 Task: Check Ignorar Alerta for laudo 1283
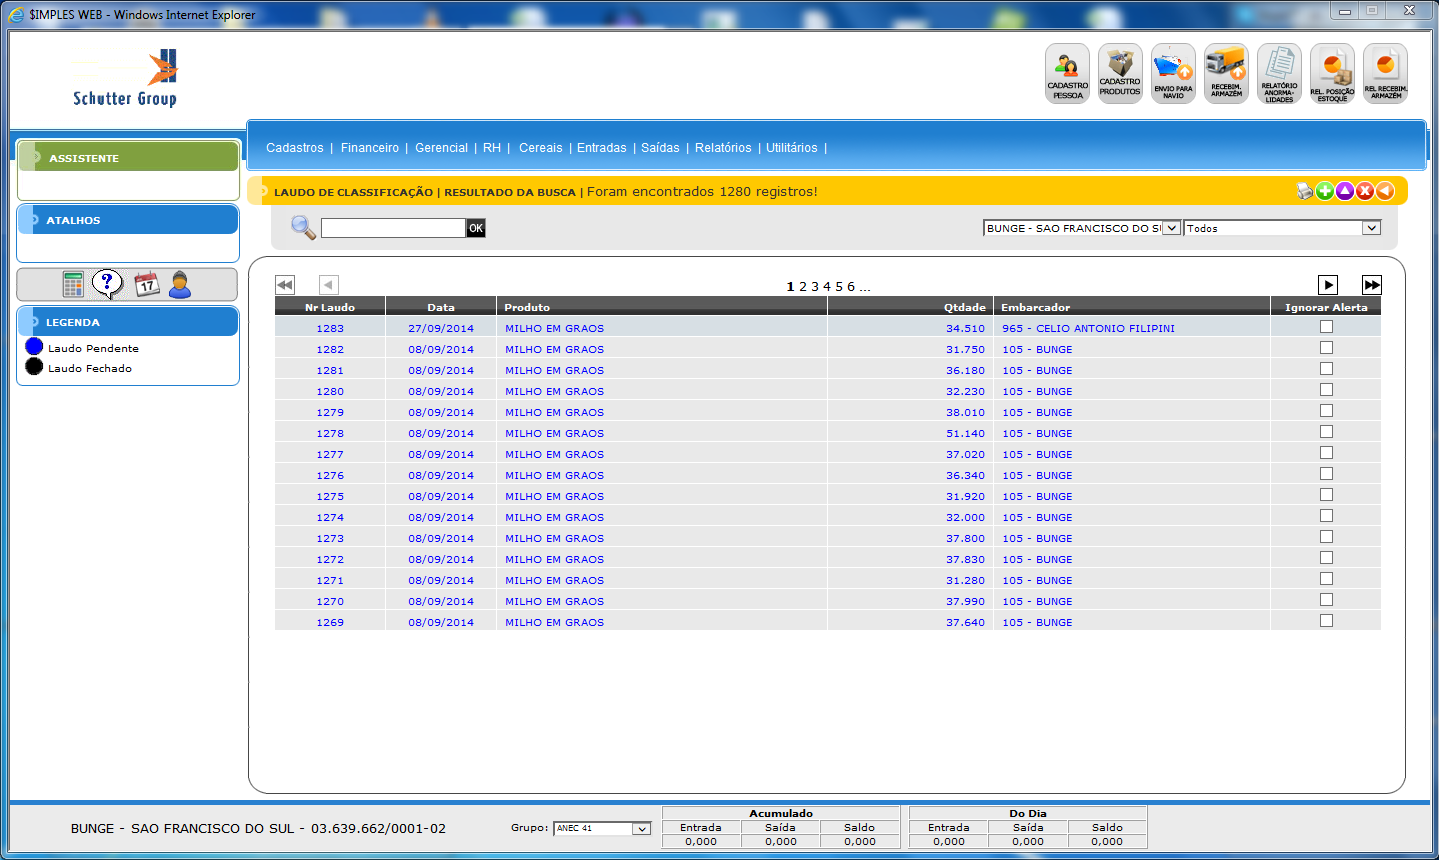coord(1326,327)
